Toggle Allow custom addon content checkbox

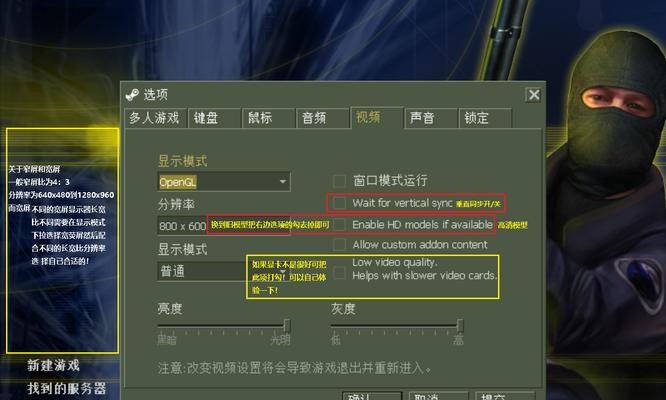[x=339, y=245]
